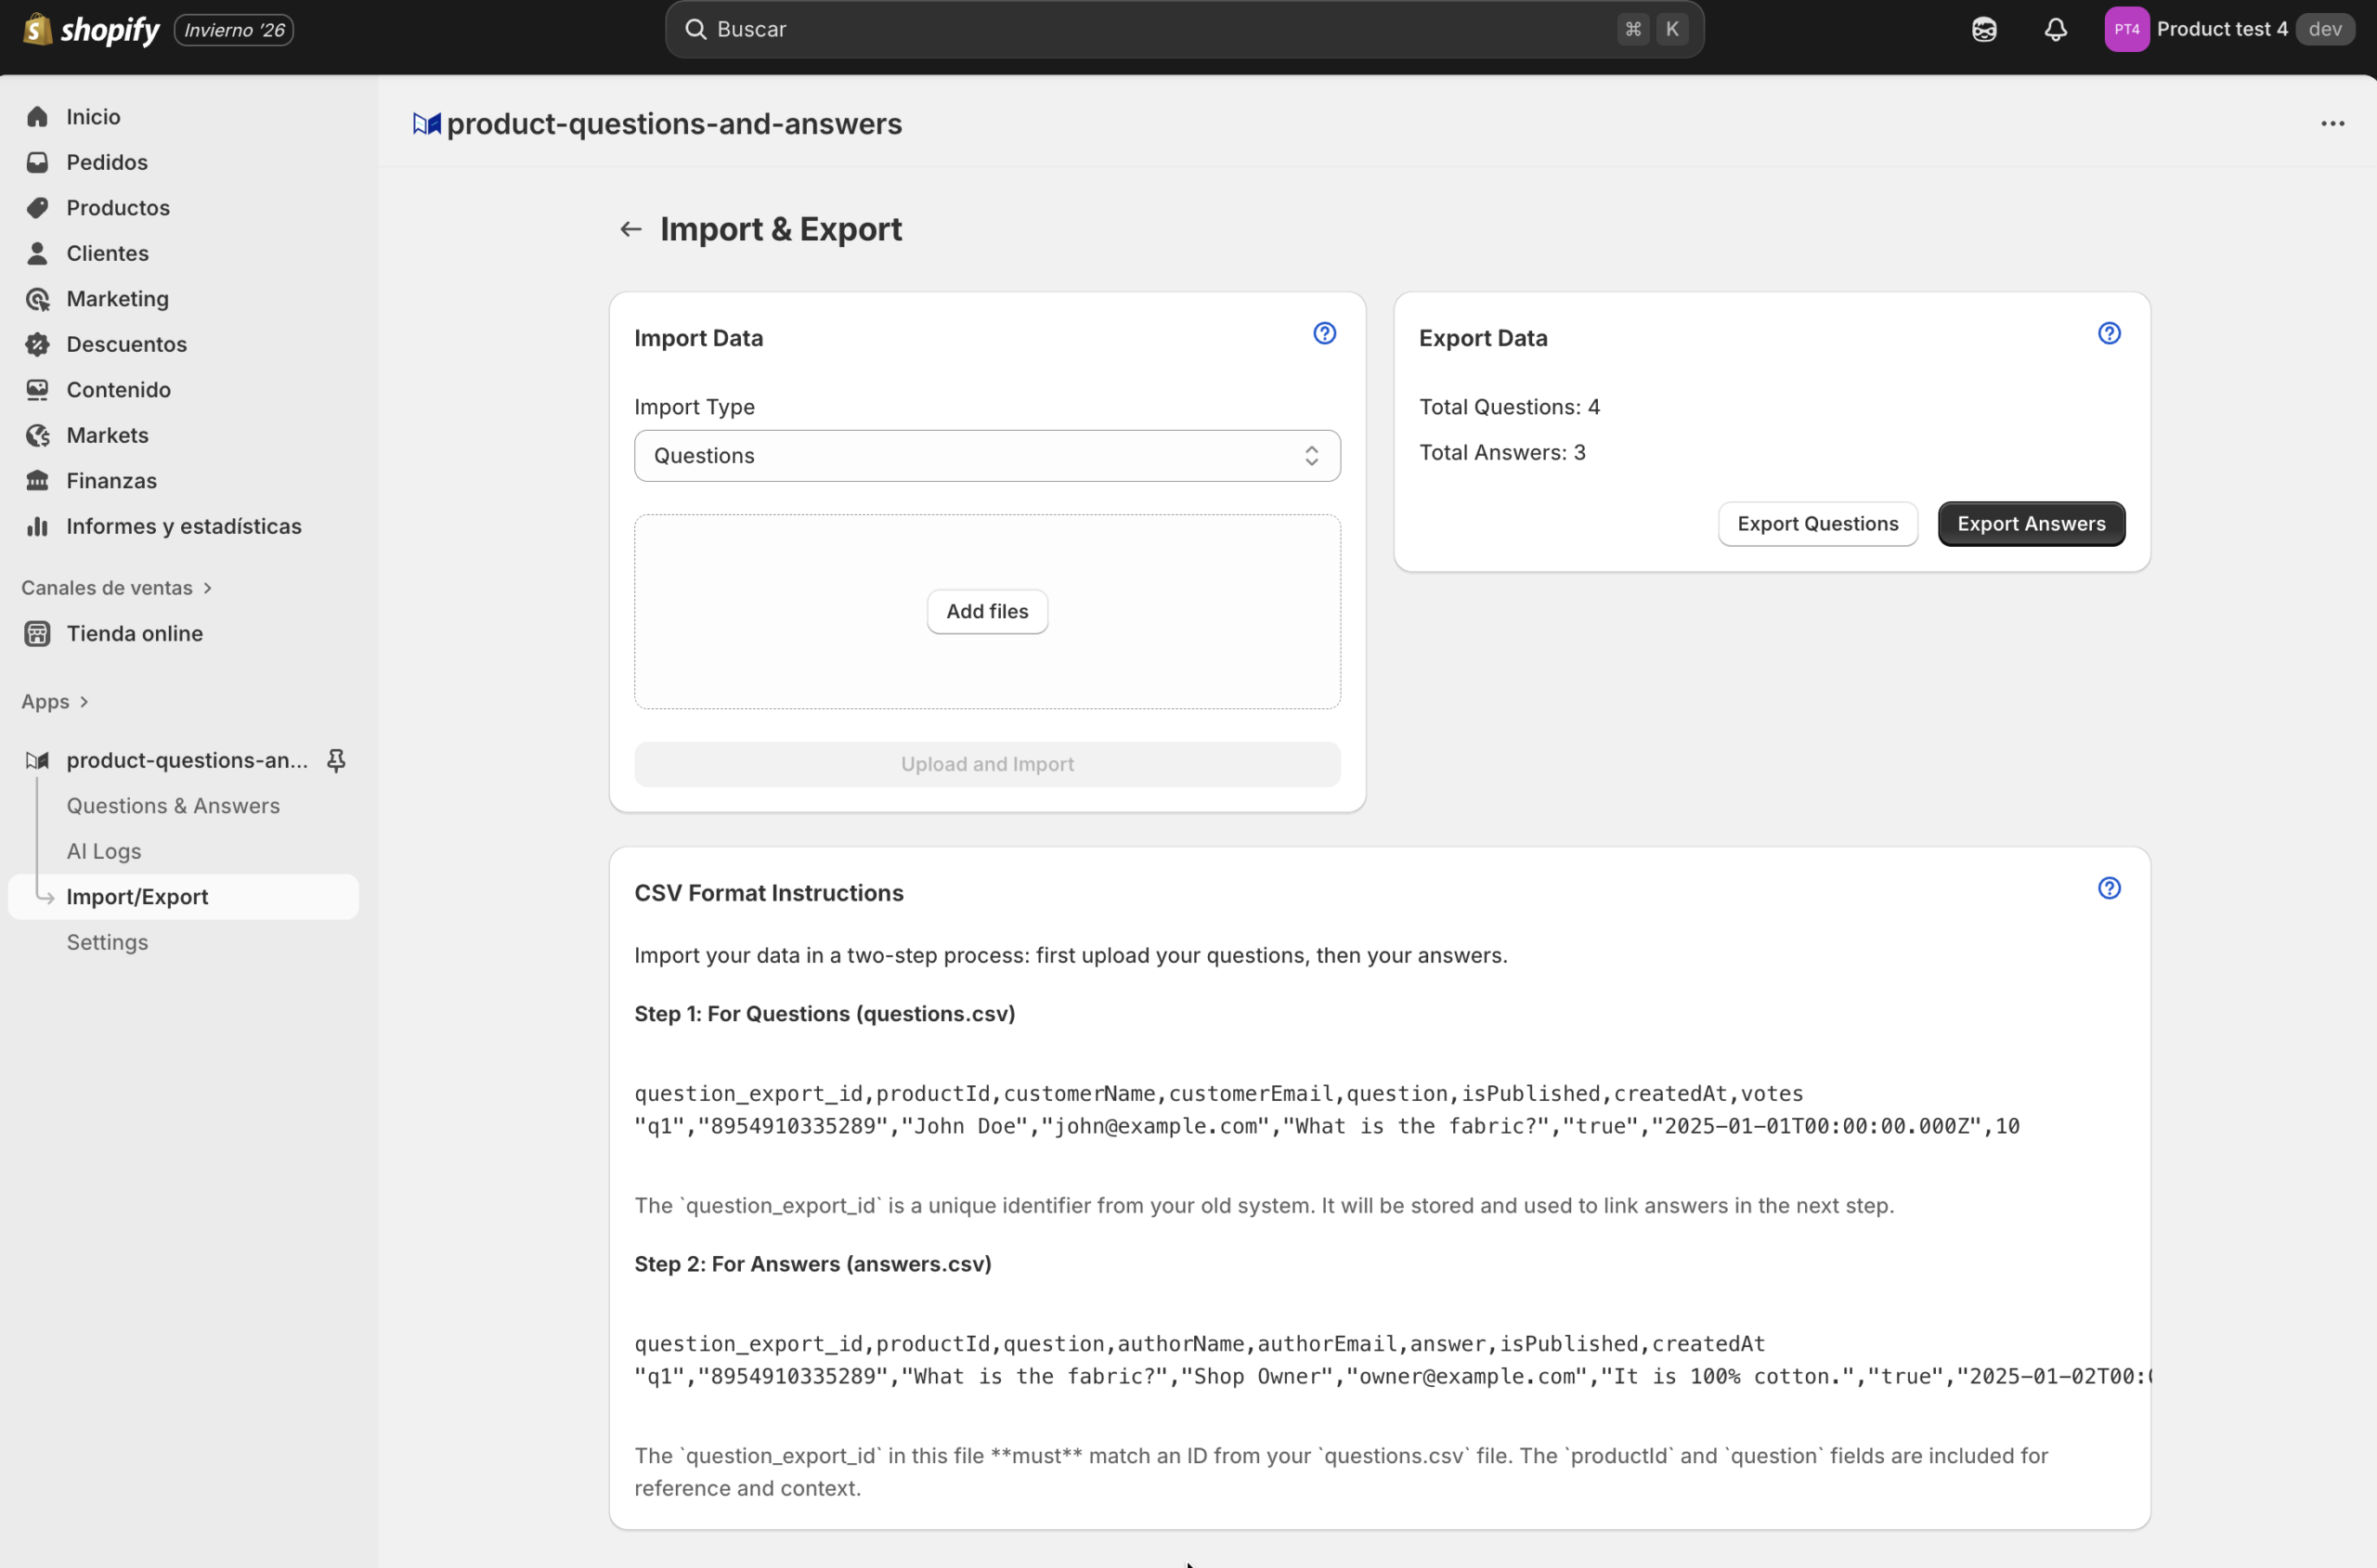Expand the Apps section chevron
Screen dimensions: 2377x1568
click(84, 702)
